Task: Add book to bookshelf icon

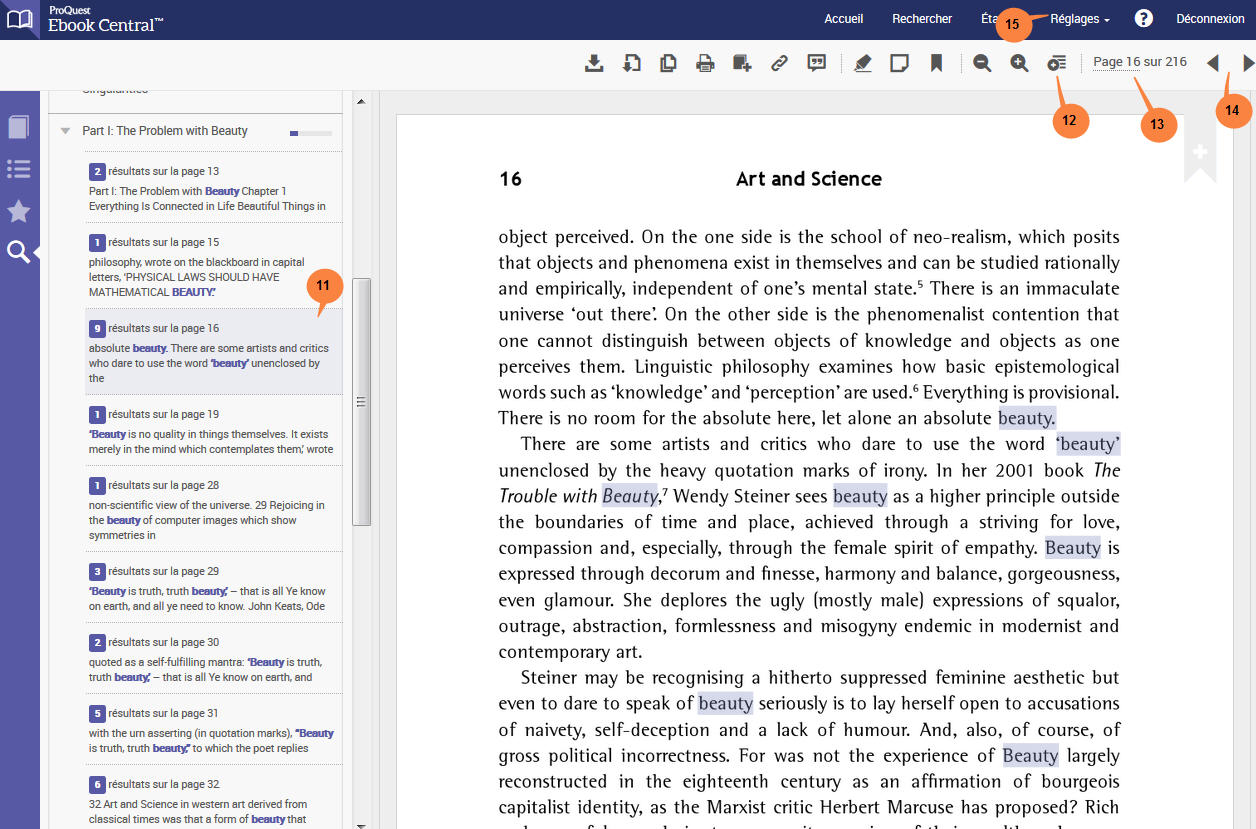Action: [x=742, y=63]
